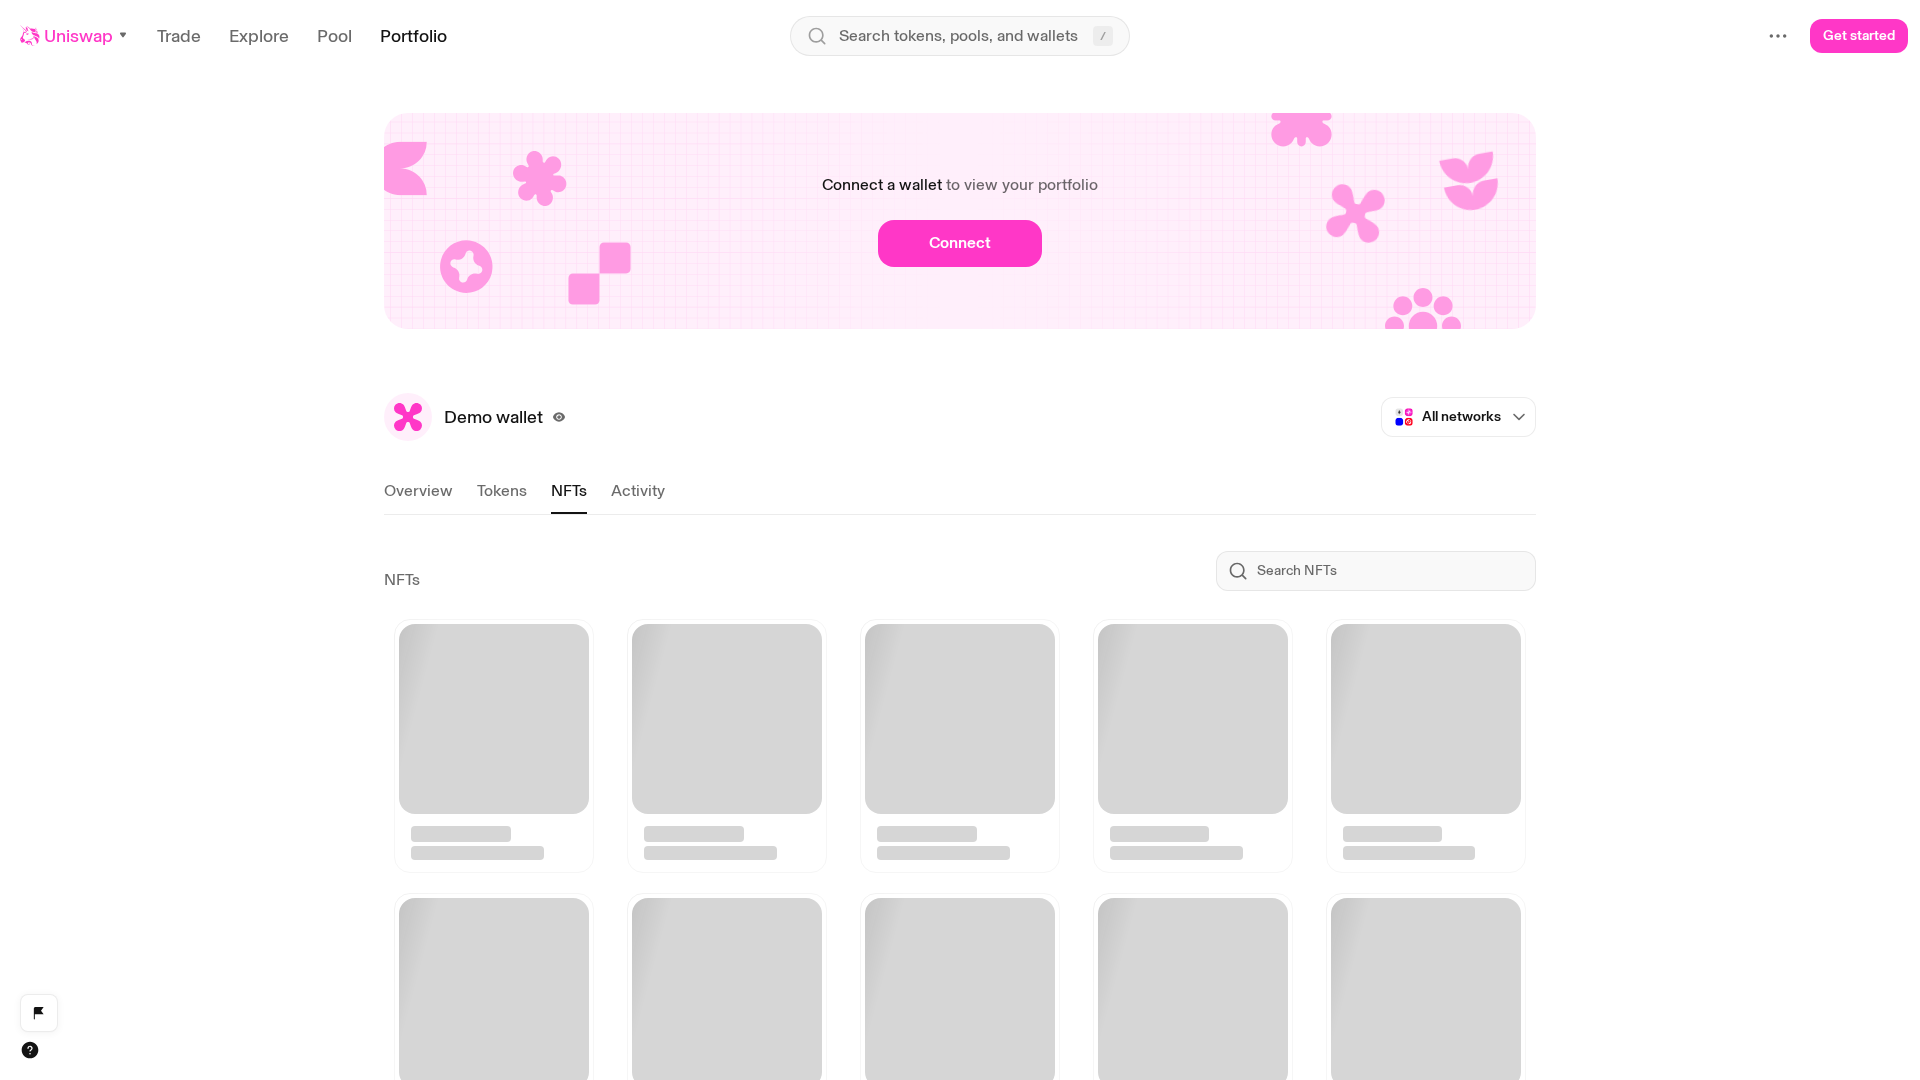Open the help question mark icon

pos(30,1050)
